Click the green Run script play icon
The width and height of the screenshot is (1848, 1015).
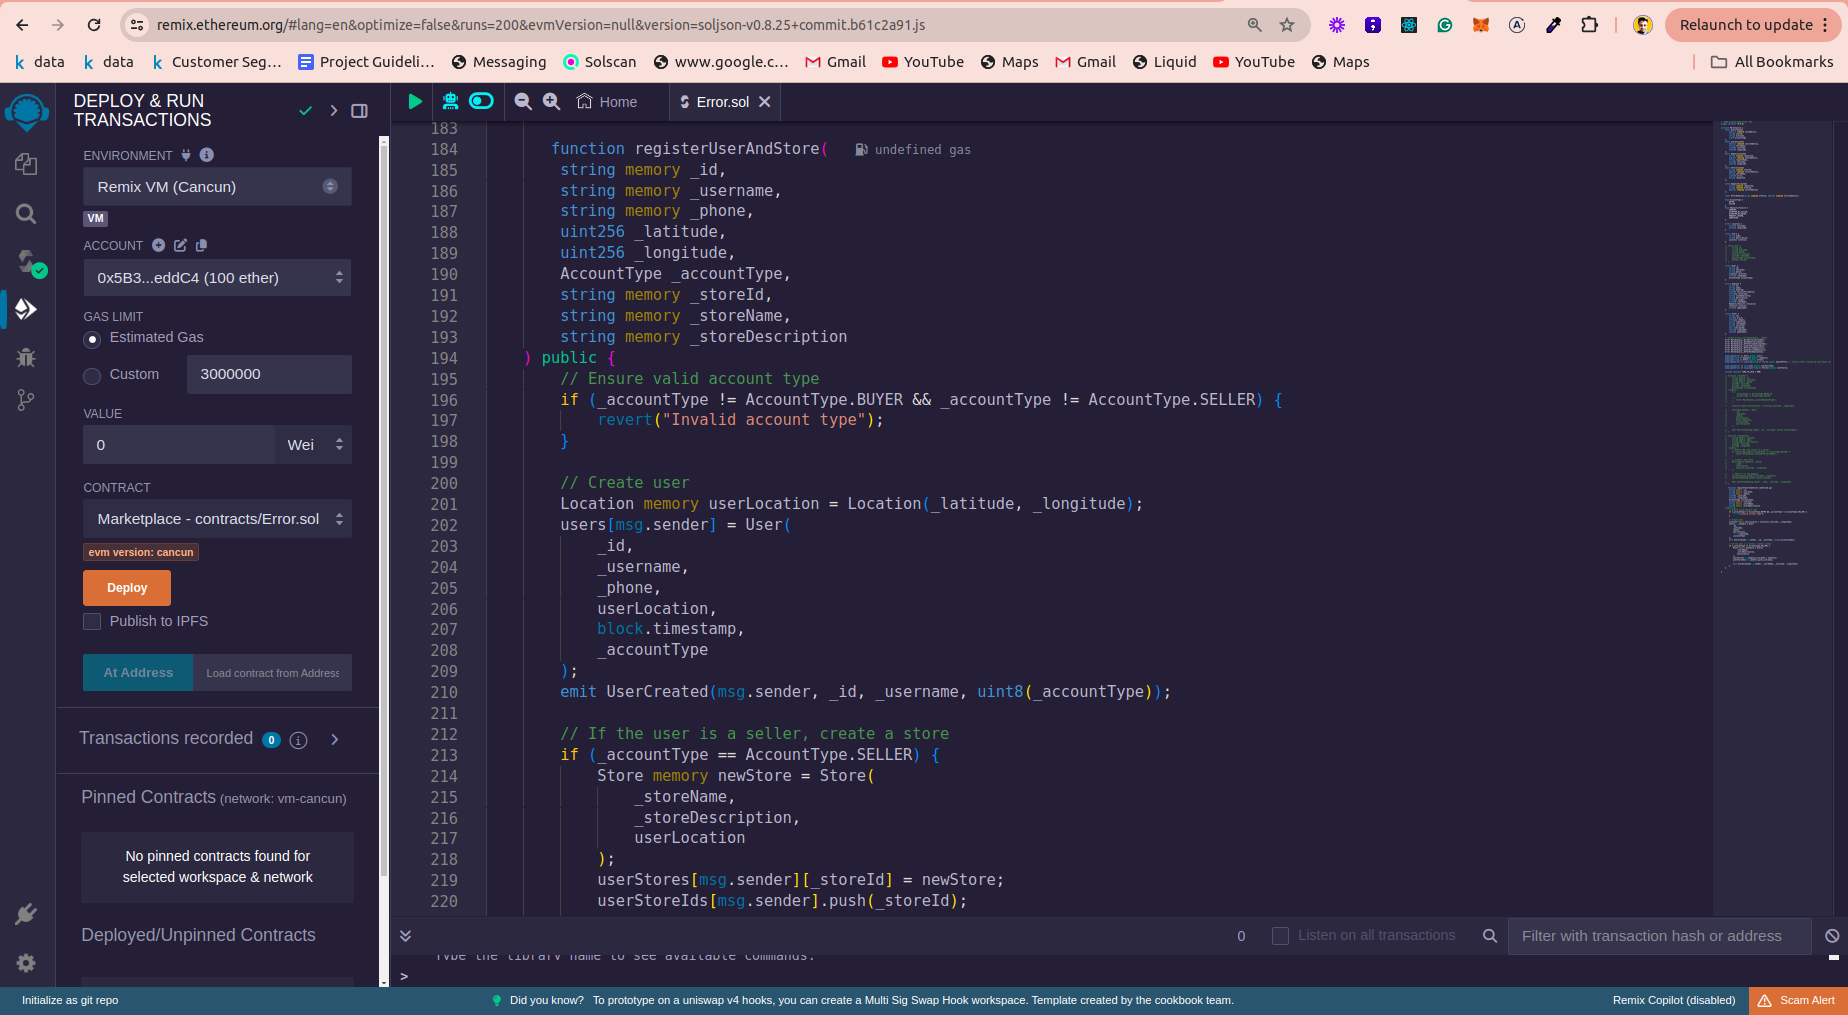pyautogui.click(x=415, y=101)
